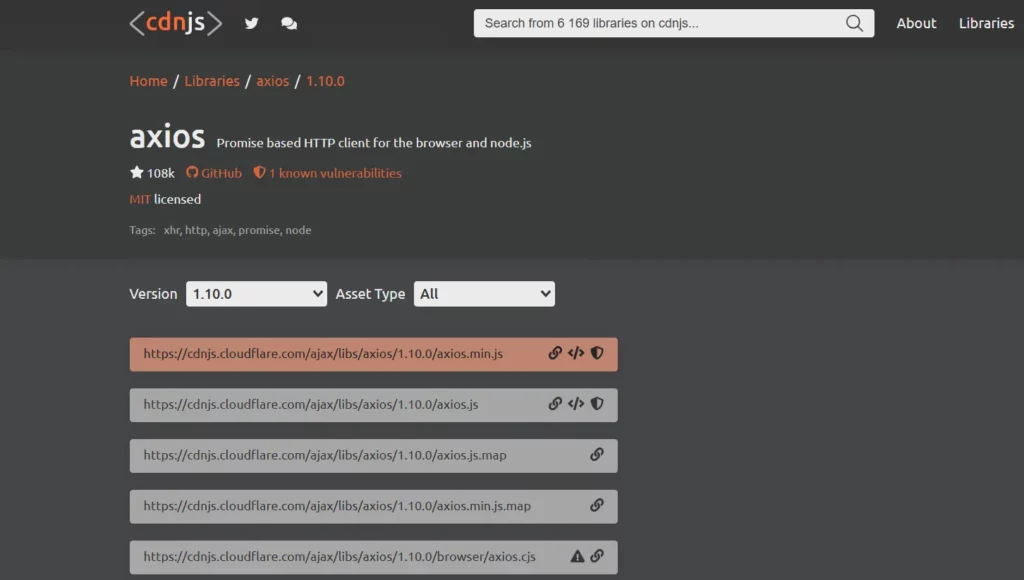Viewport: 1024px width, 580px height.
Task: Open the cdnjs Twitter icon
Action: point(251,24)
